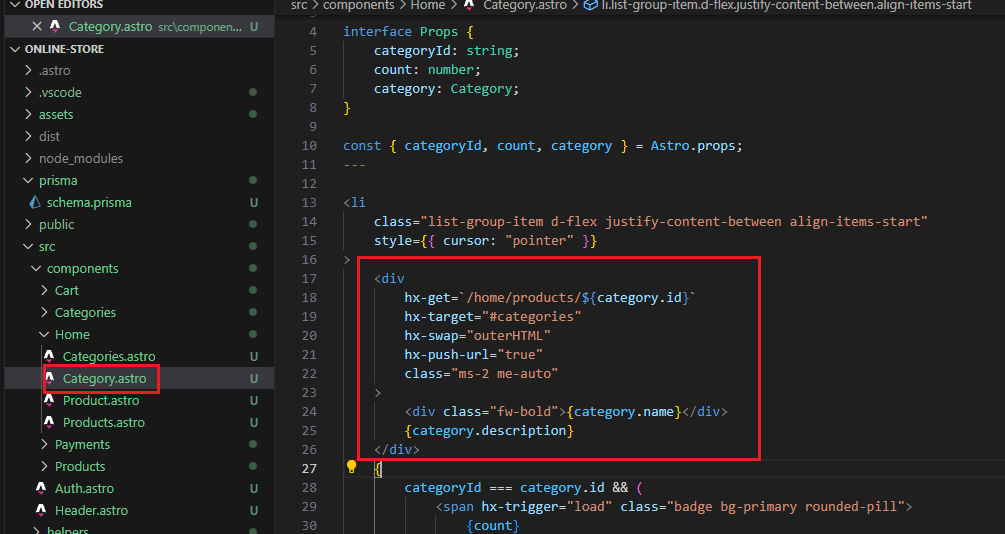Click Astro icon beside Categories.astro

coord(49,356)
